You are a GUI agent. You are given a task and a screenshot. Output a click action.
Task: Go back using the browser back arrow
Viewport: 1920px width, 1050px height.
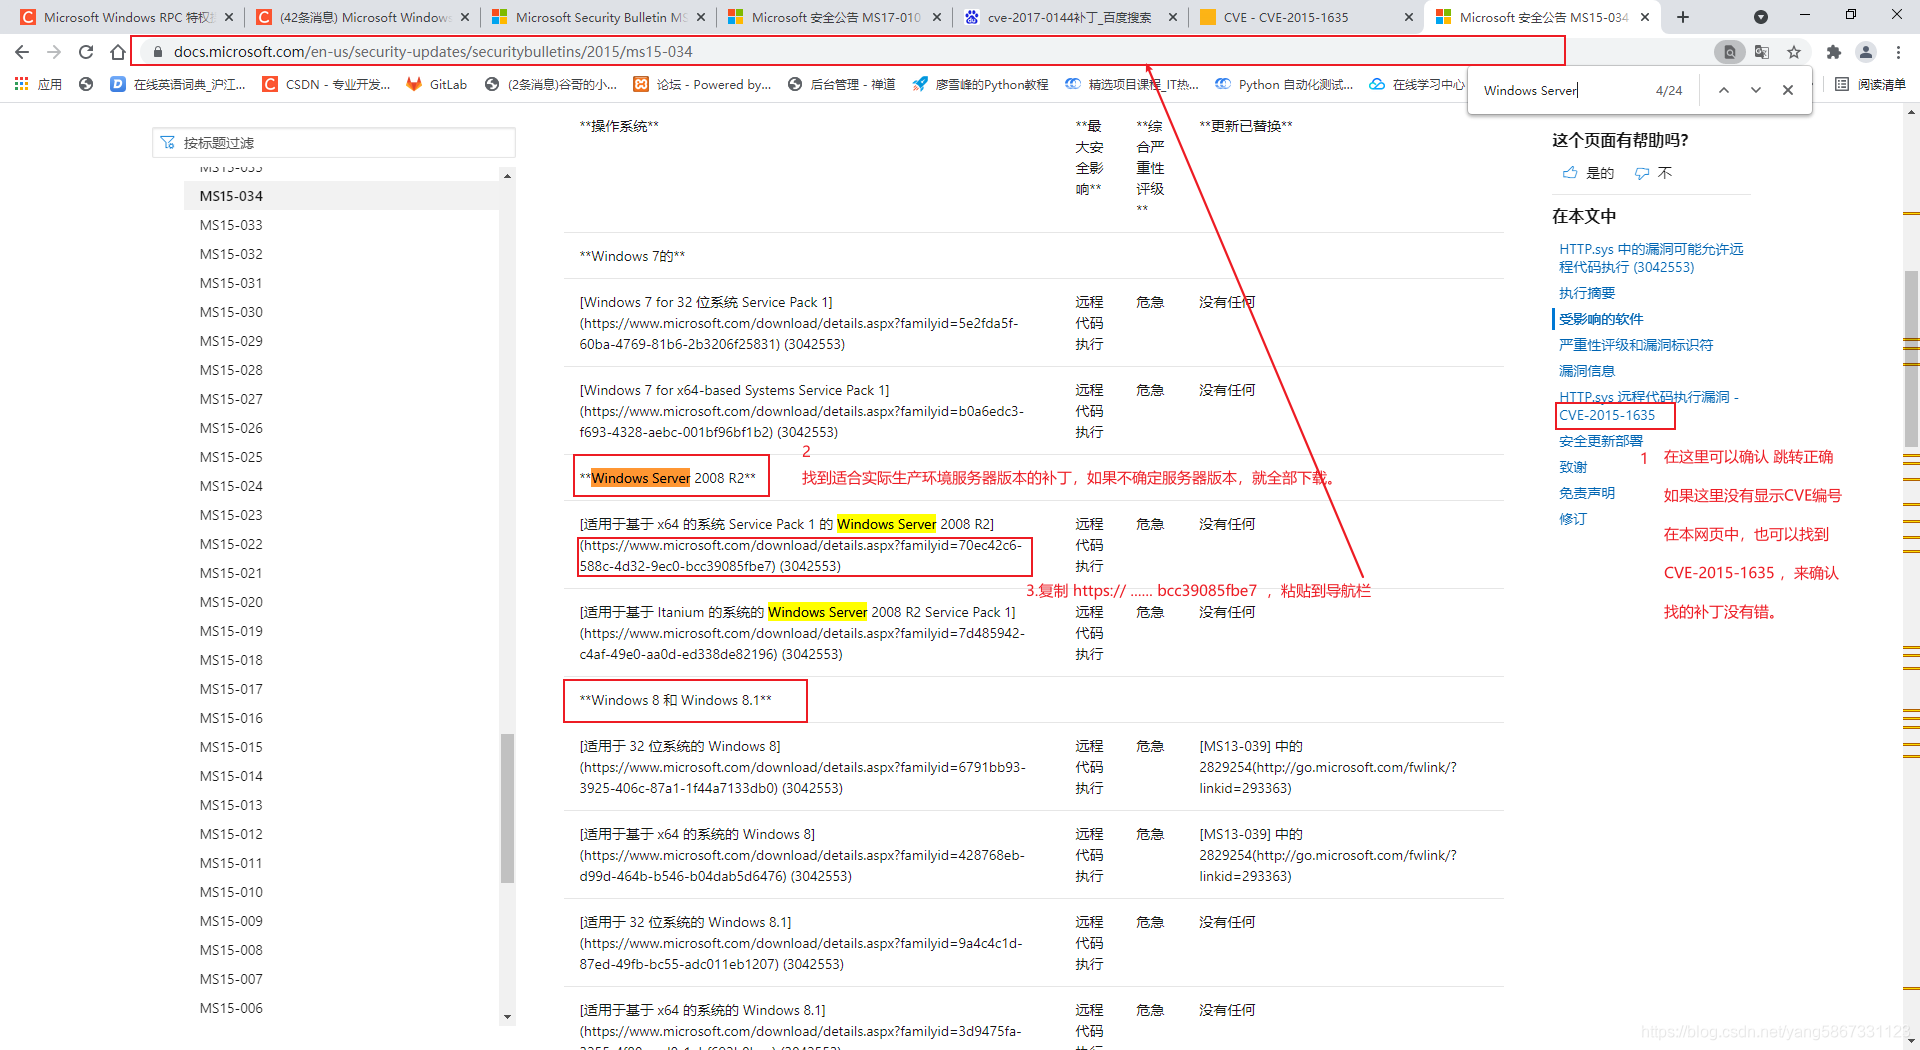point(22,52)
